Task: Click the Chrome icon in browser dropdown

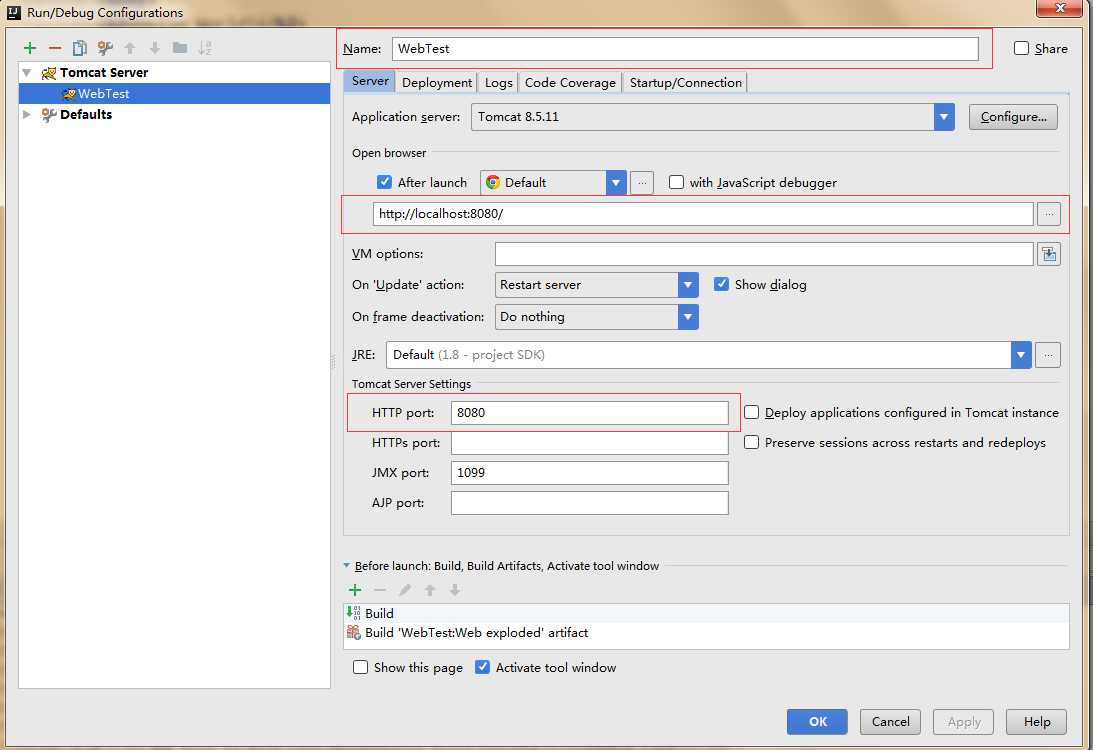Action: tap(493, 183)
